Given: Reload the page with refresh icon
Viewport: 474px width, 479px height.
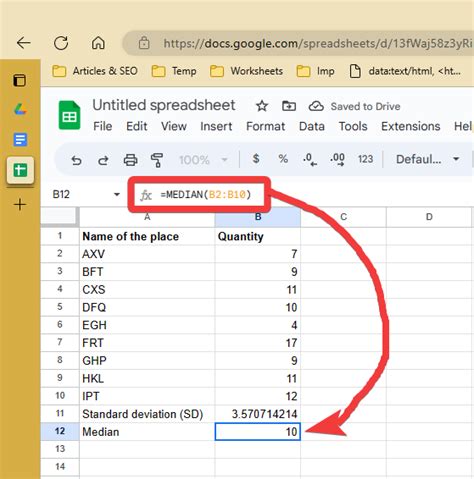Looking at the screenshot, I should pyautogui.click(x=61, y=43).
